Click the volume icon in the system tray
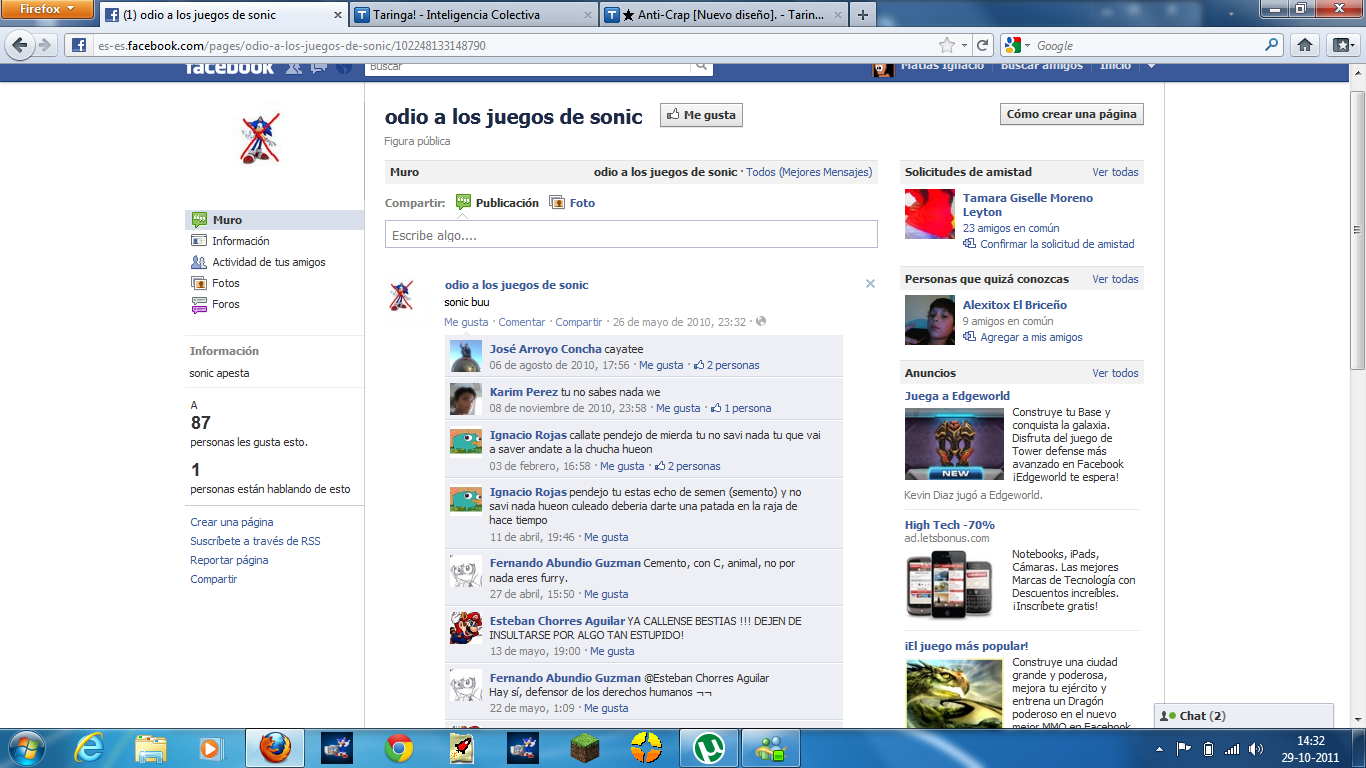The image size is (1366, 768). (1255, 748)
